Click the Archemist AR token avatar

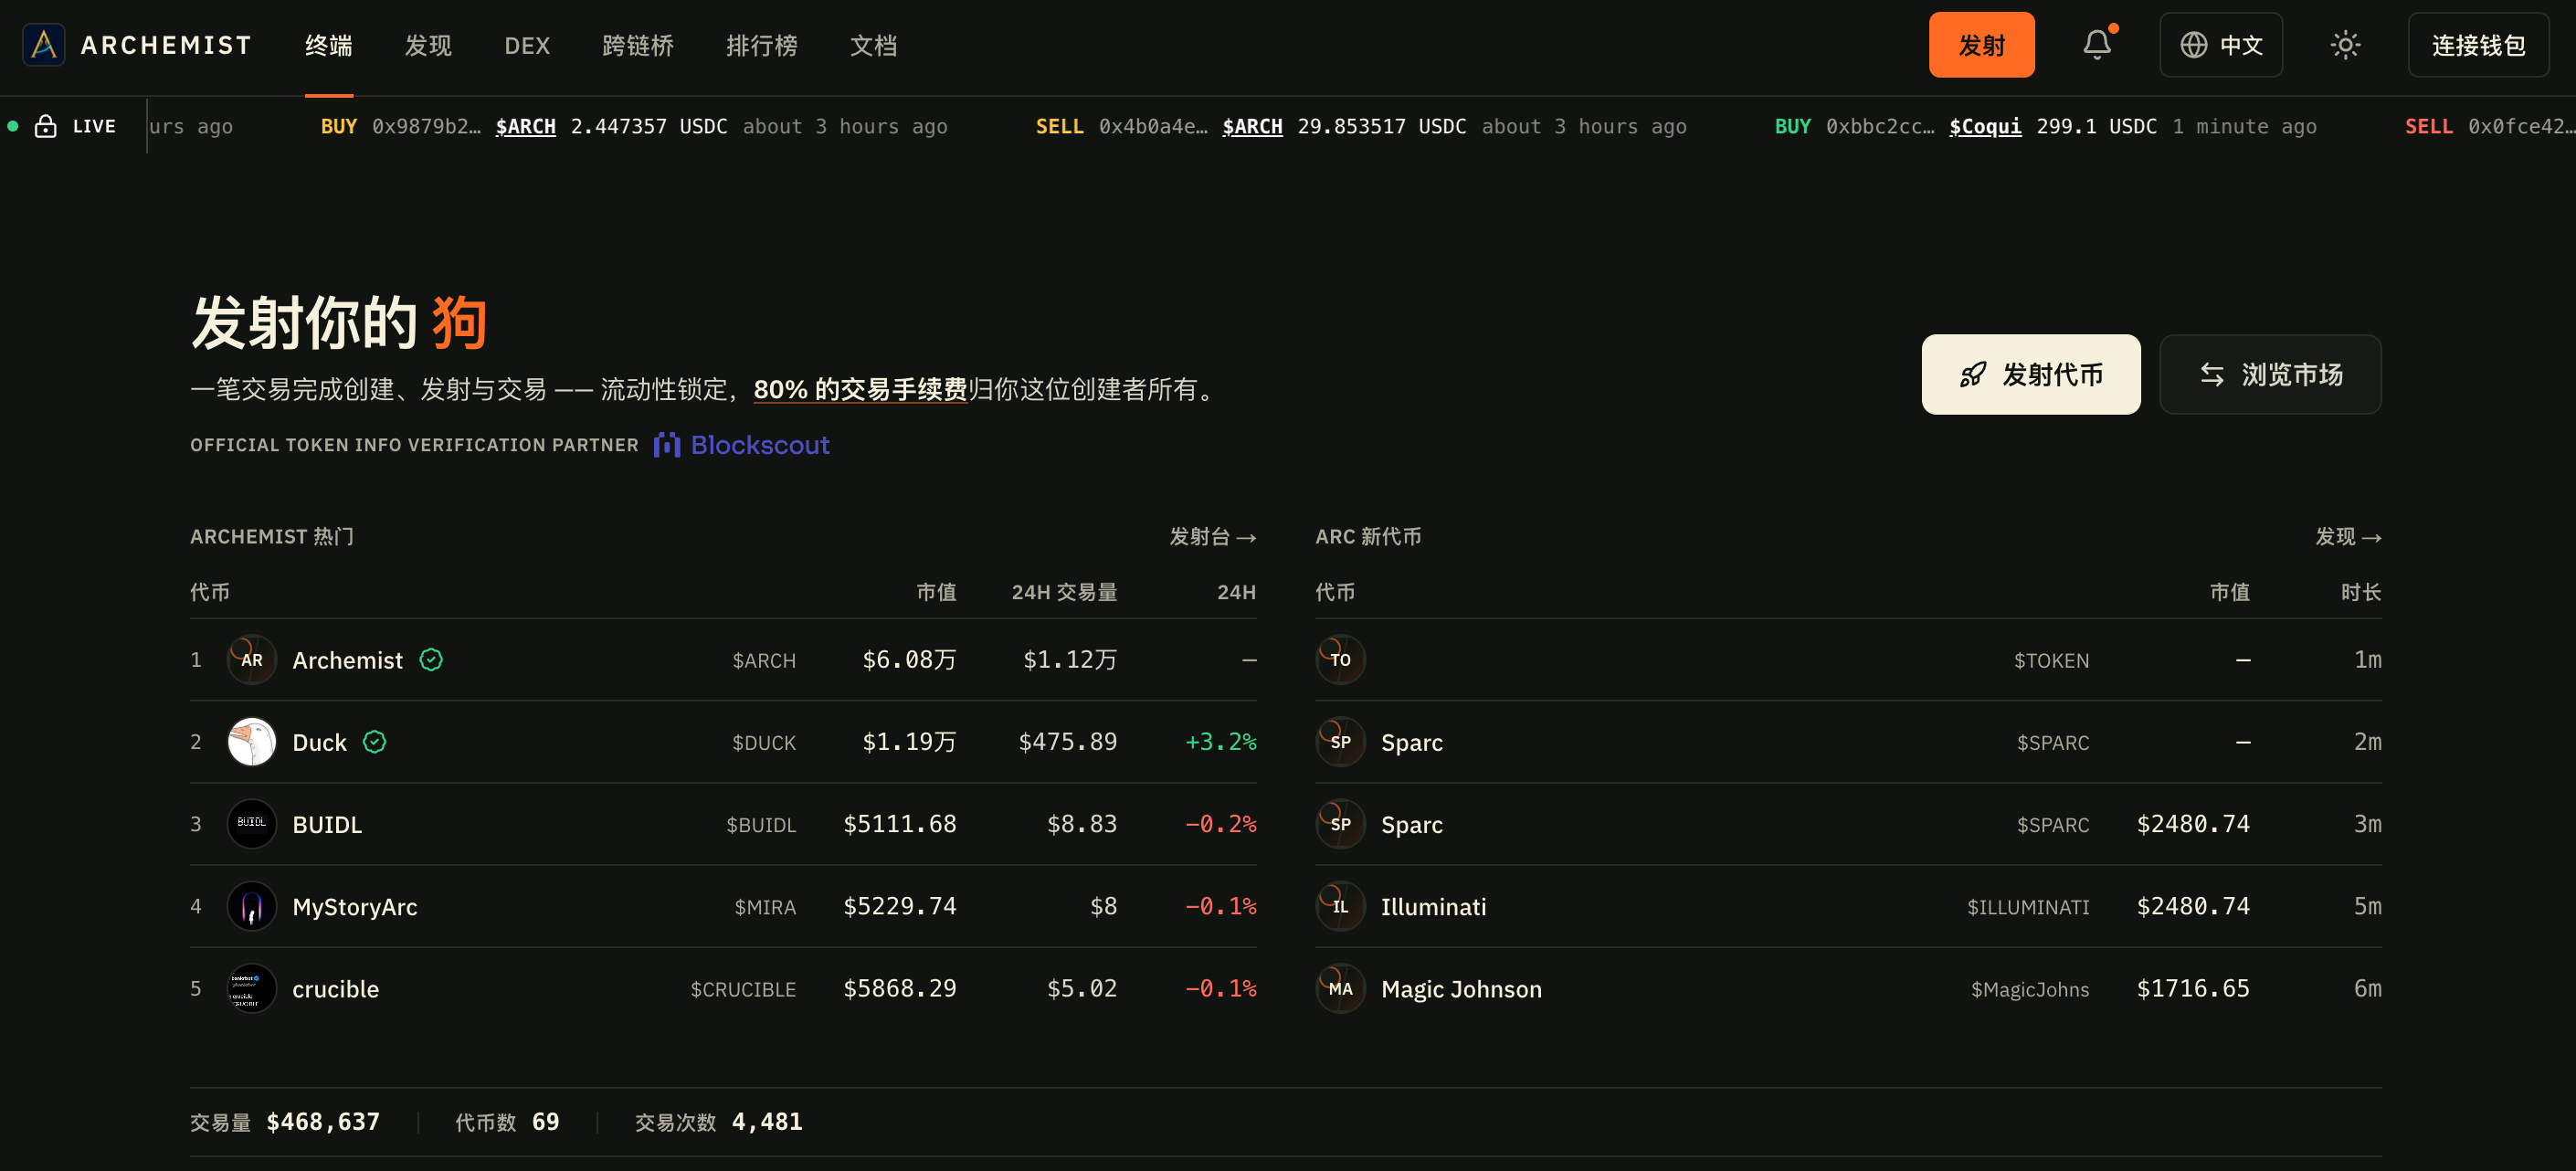pyautogui.click(x=251, y=659)
